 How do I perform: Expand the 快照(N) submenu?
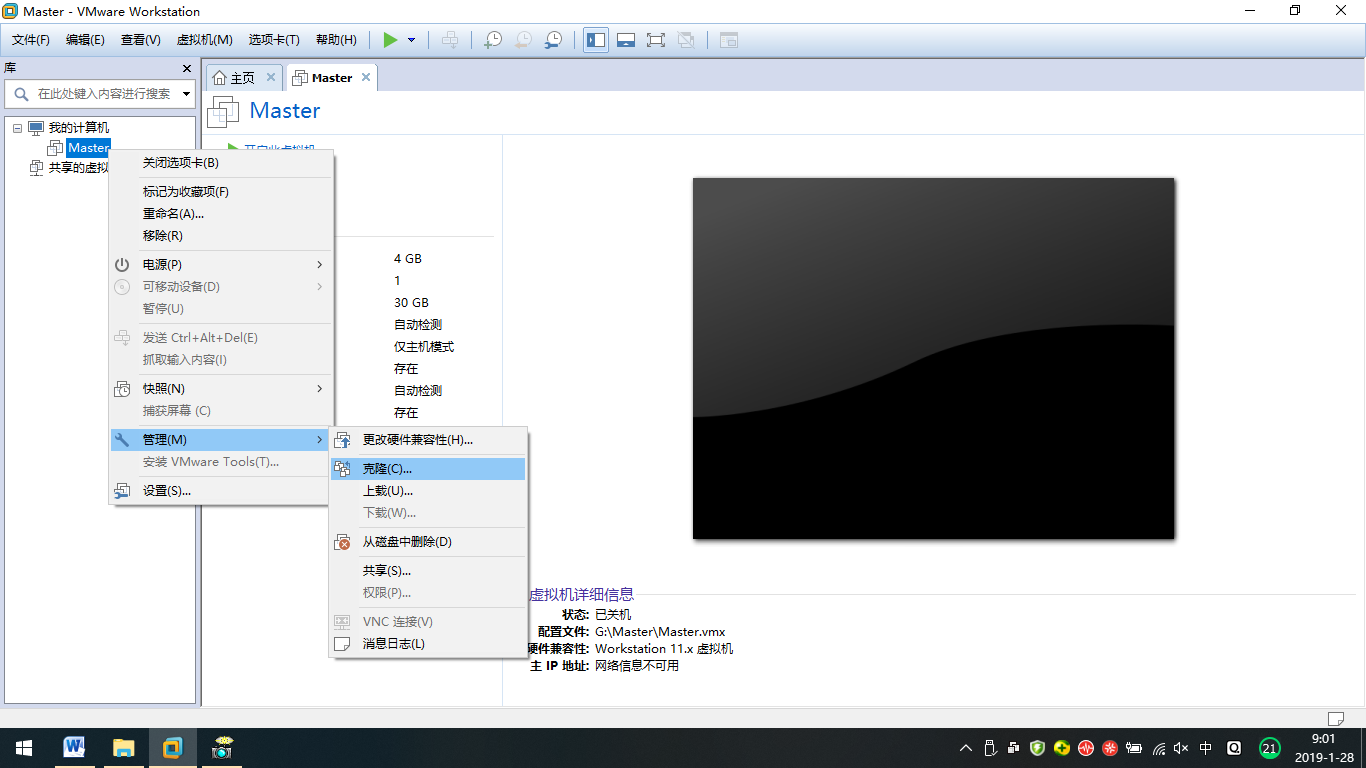[221, 389]
